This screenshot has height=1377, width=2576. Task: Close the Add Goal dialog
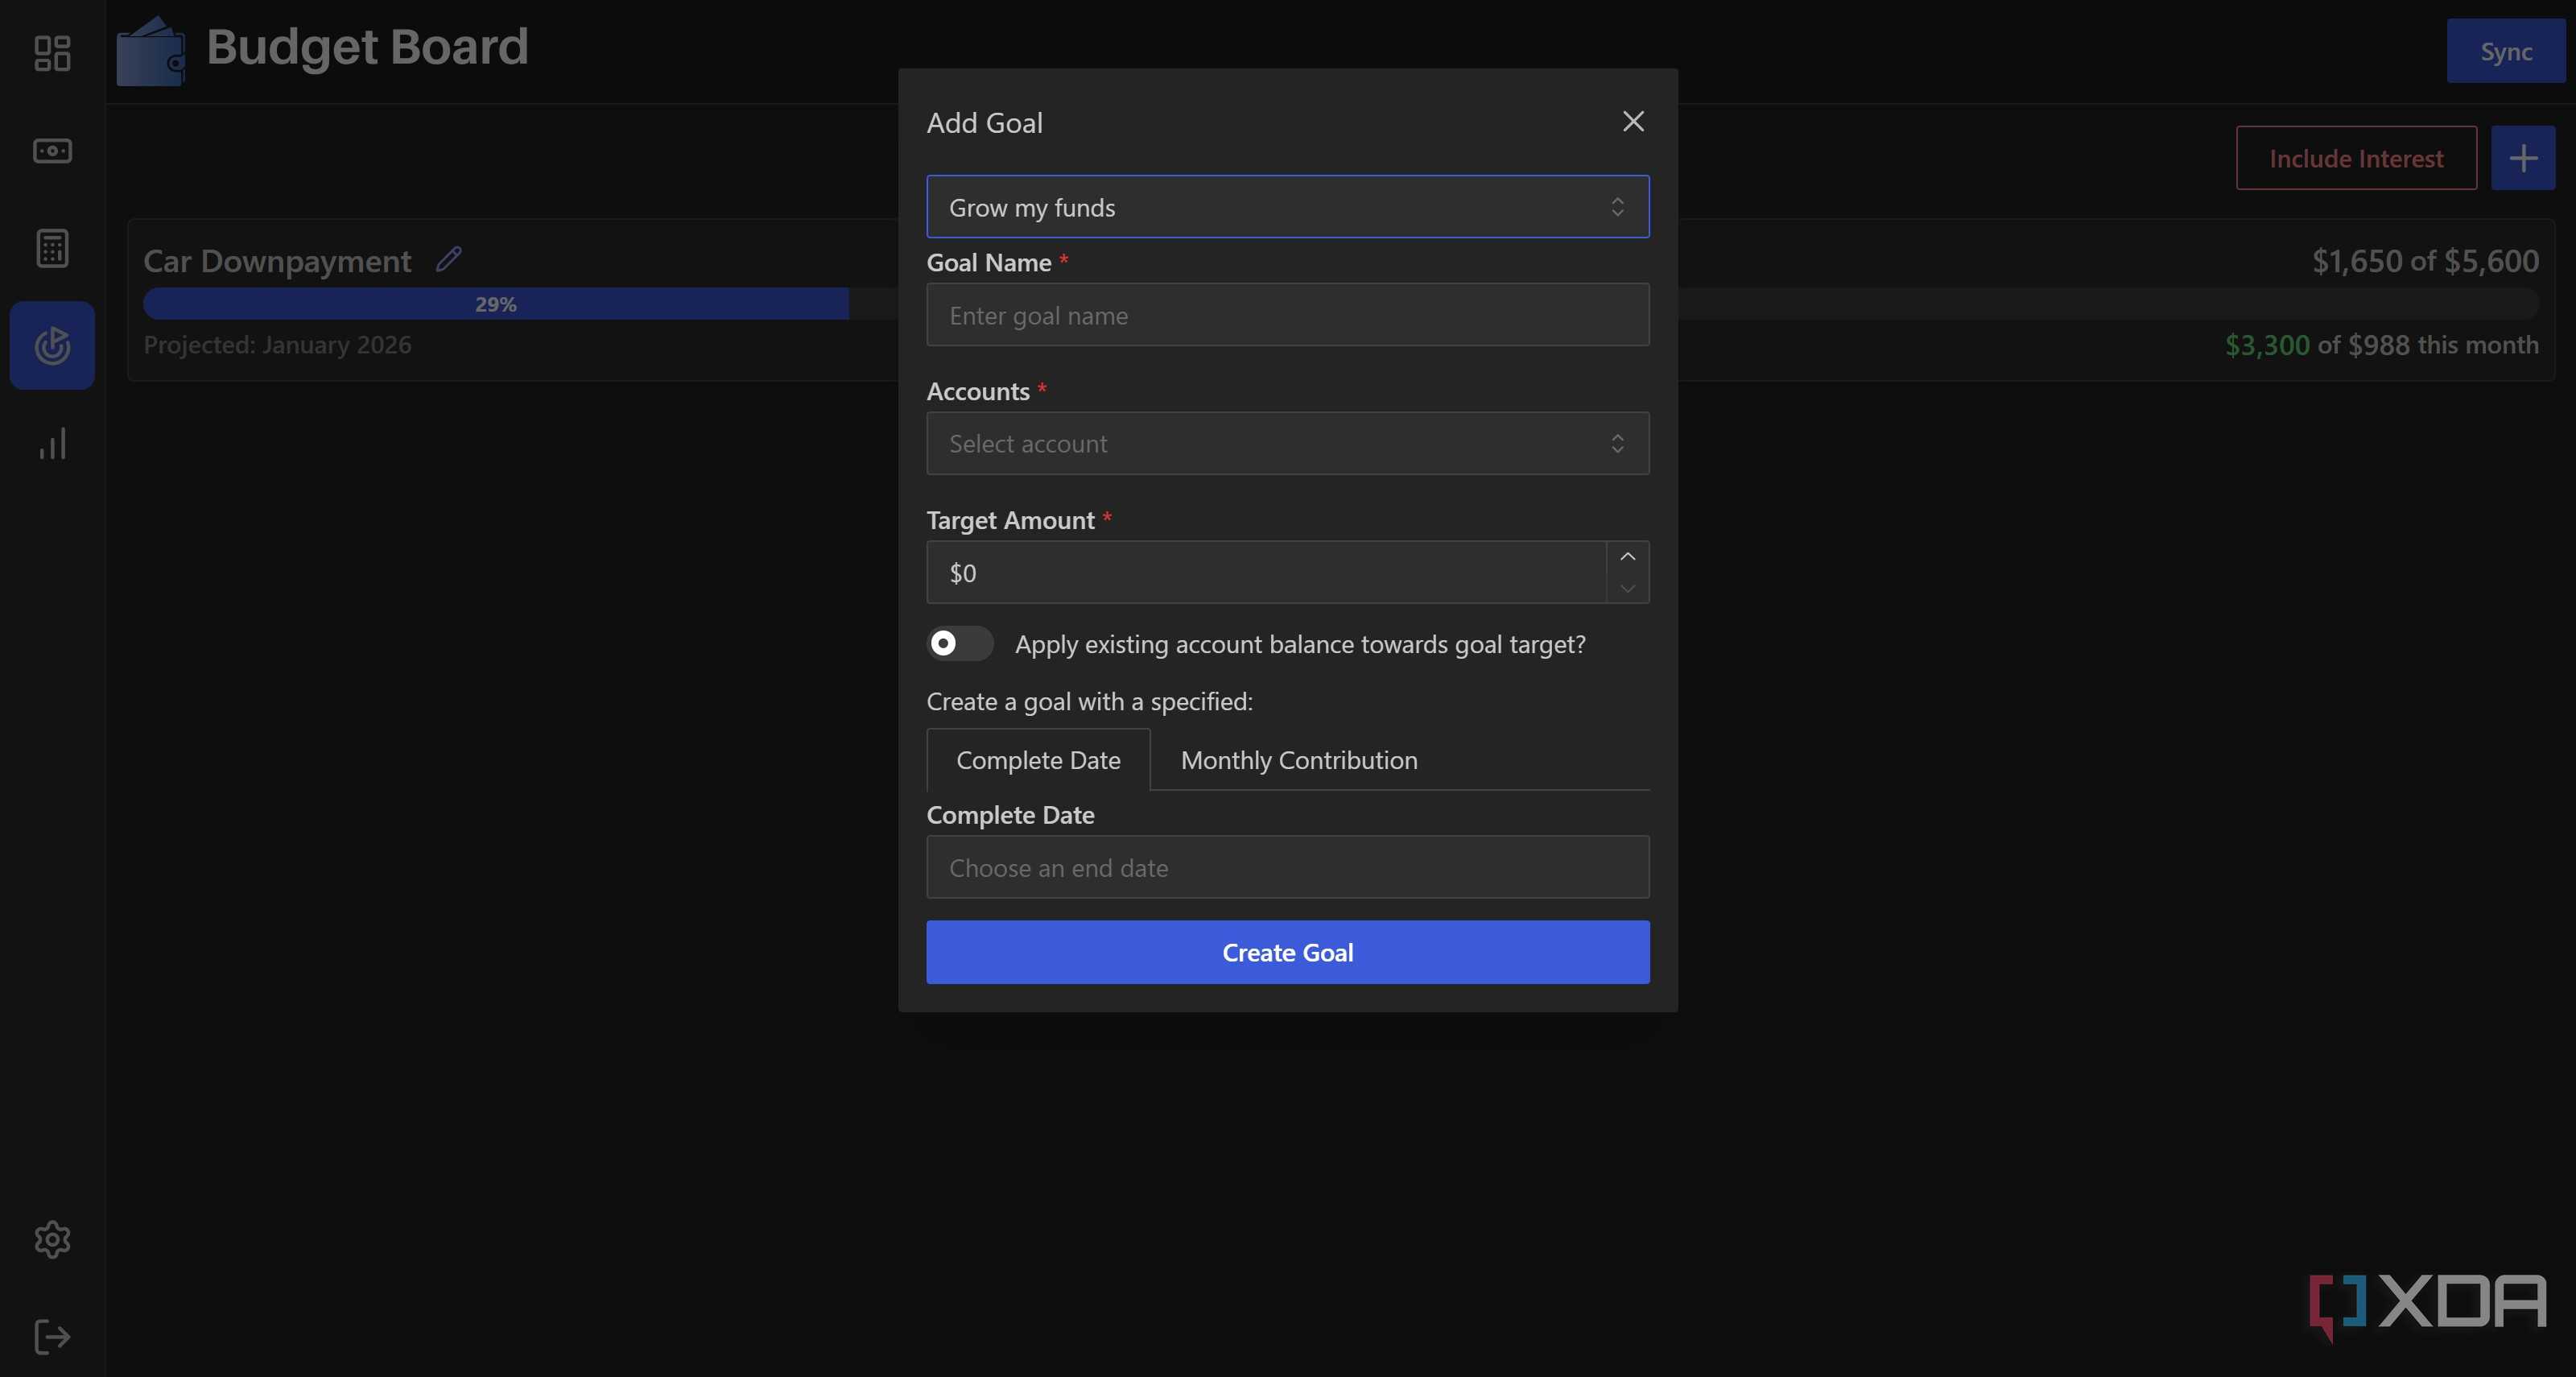[x=1633, y=122]
